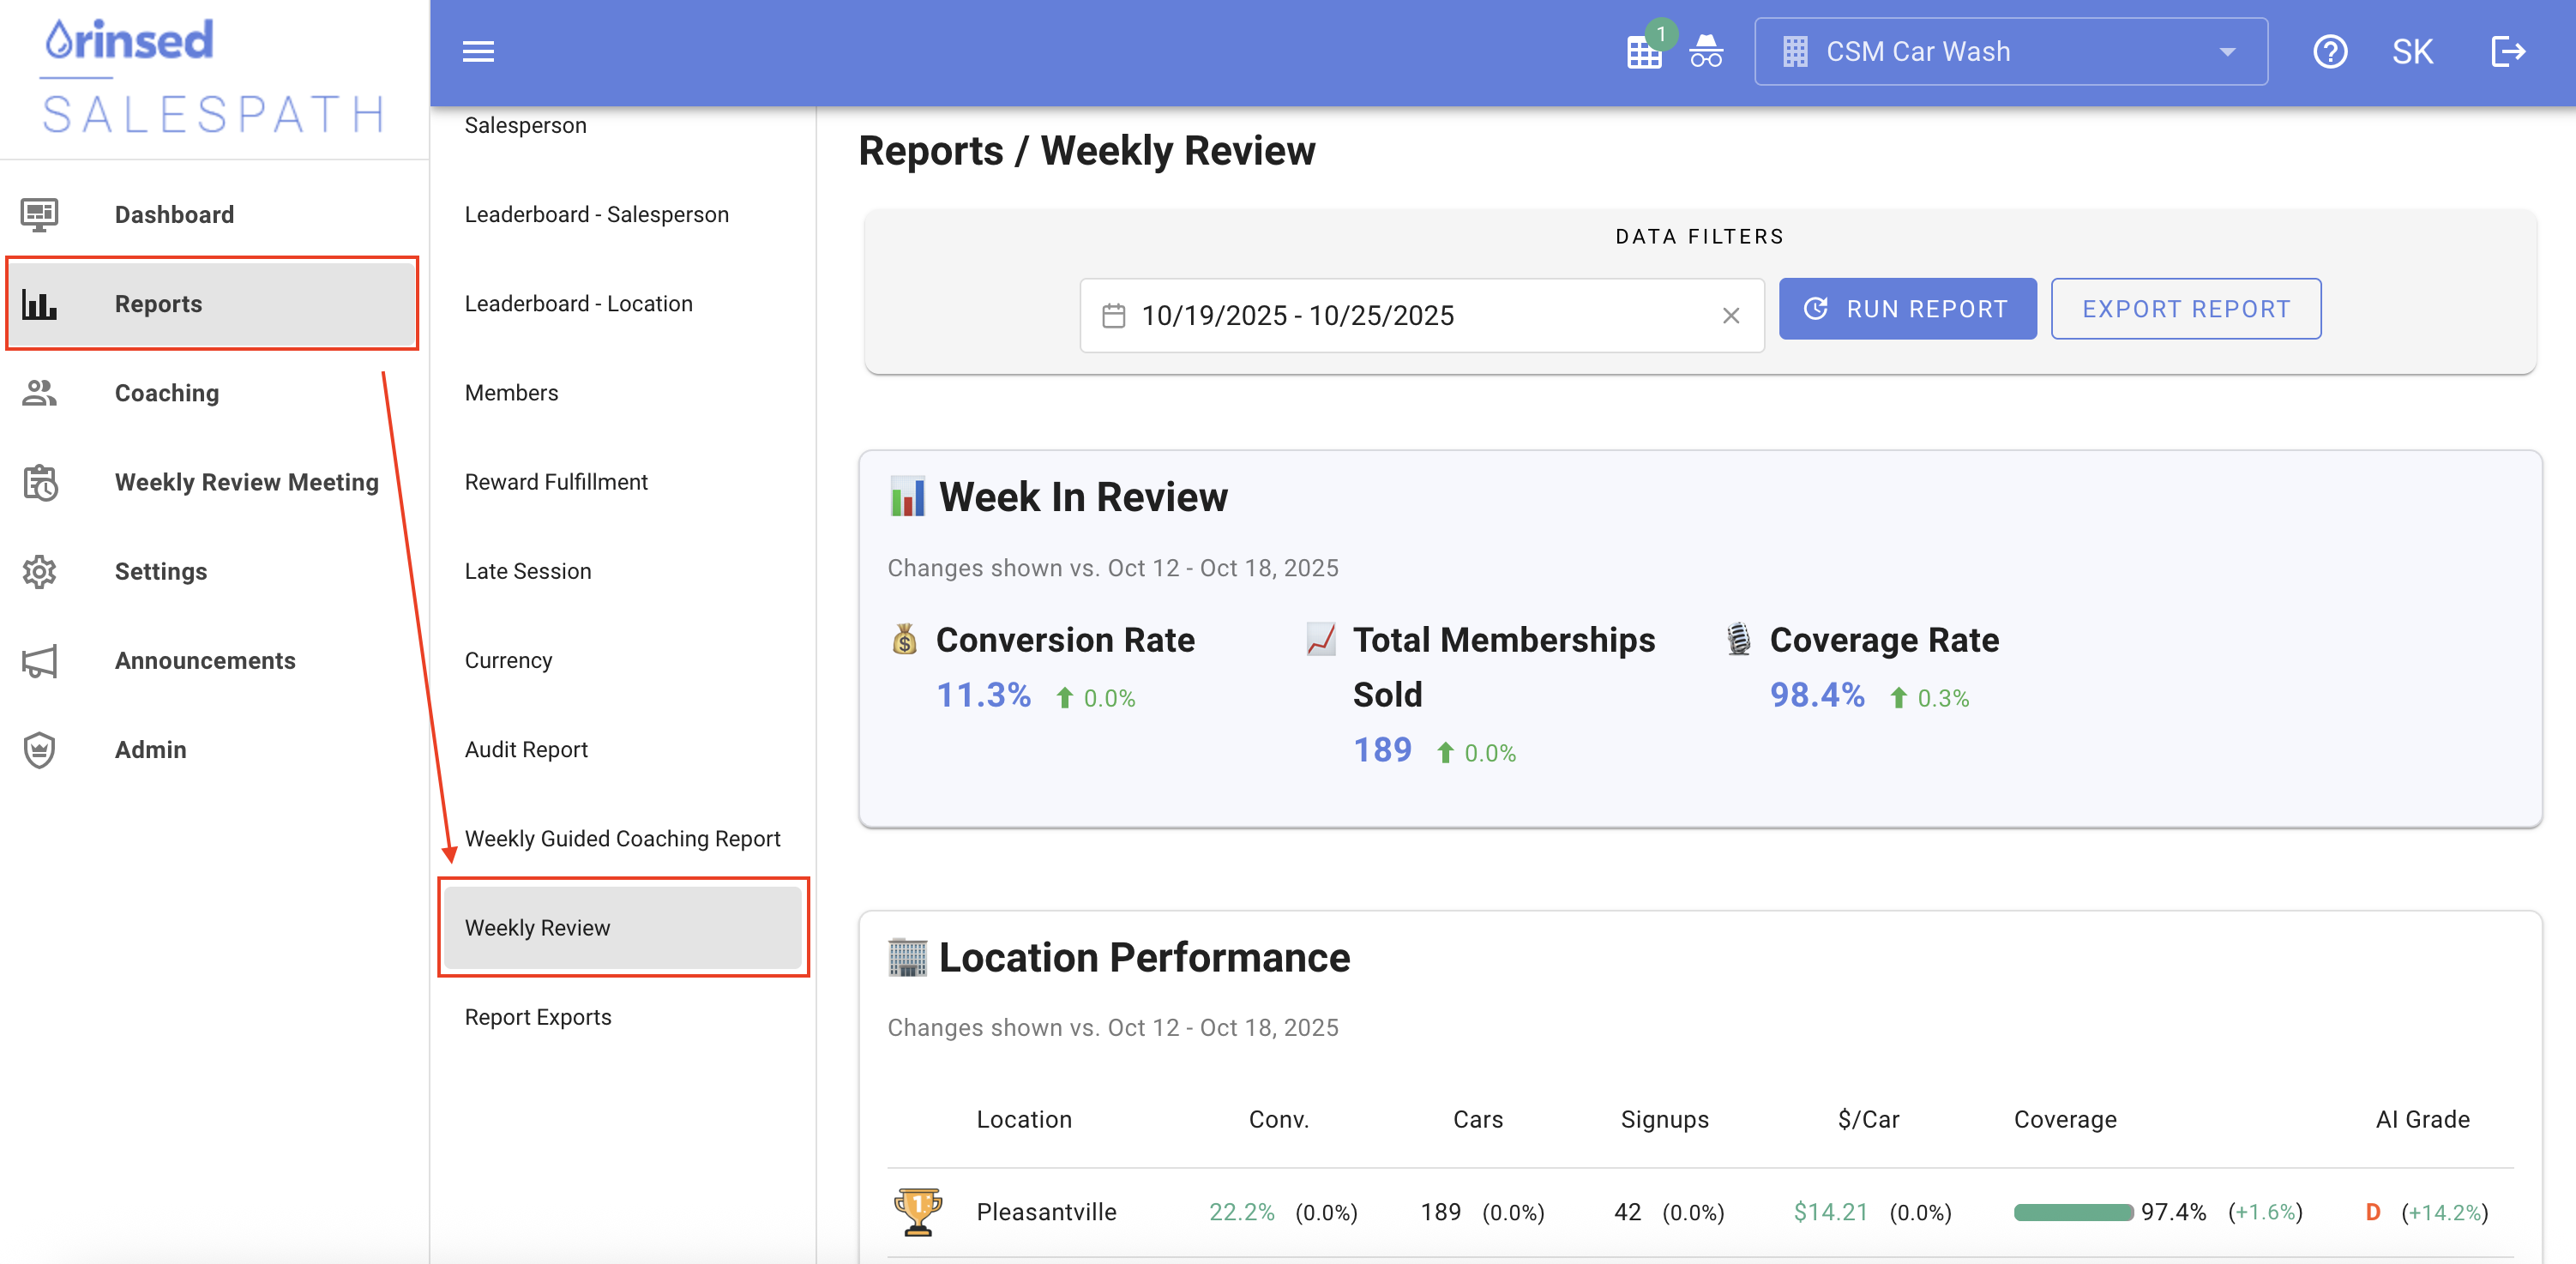Viewport: 2576px width, 1264px height.
Task: Click the incognito spy icon
Action: pyautogui.click(x=1706, y=51)
